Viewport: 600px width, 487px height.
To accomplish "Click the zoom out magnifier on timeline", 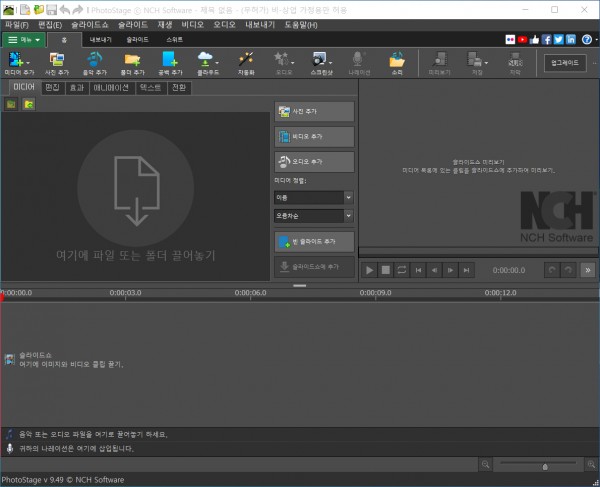I will pyautogui.click(x=486, y=464).
